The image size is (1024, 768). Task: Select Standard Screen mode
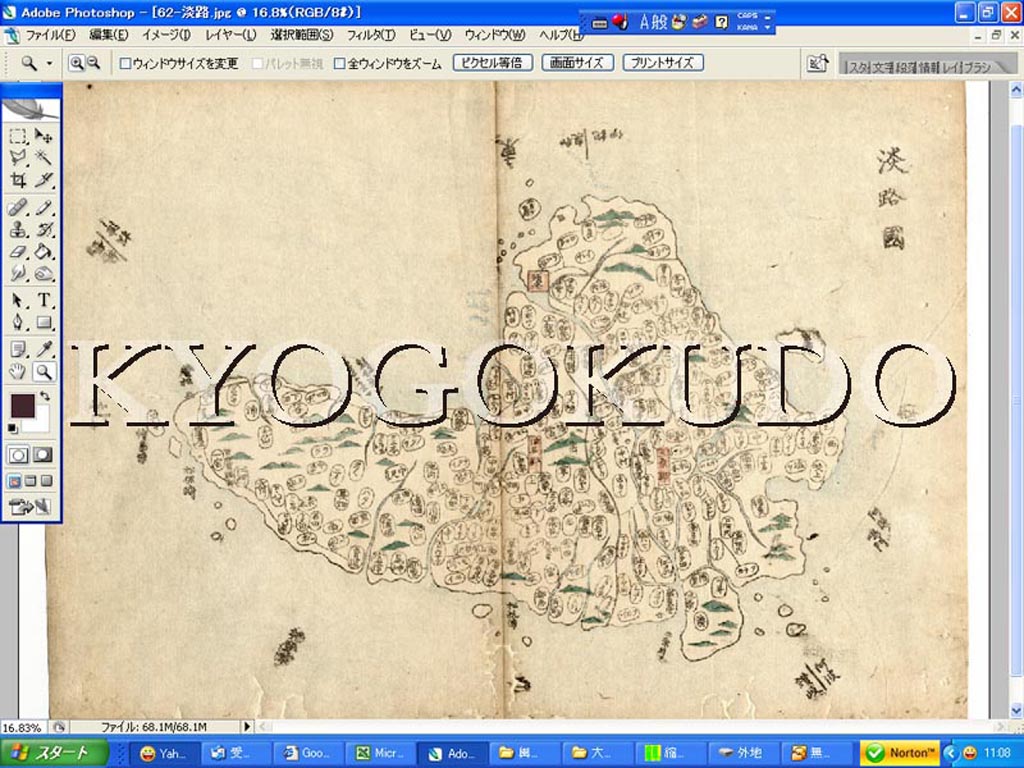tap(14, 482)
